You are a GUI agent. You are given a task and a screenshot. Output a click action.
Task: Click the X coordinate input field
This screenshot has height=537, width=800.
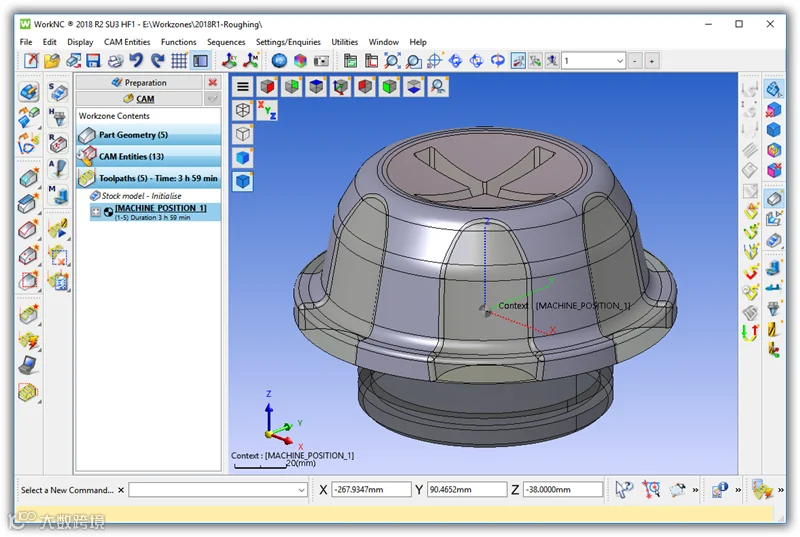pos(371,490)
